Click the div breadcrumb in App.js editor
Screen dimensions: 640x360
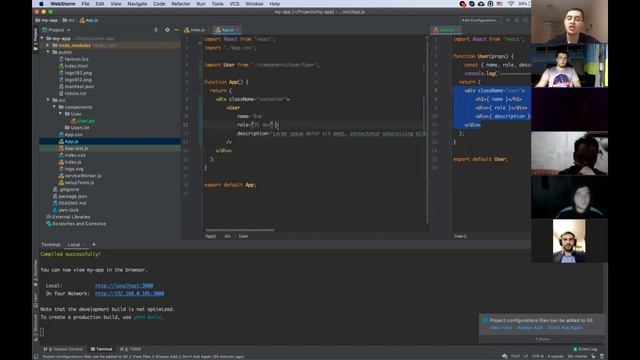[x=227, y=236]
